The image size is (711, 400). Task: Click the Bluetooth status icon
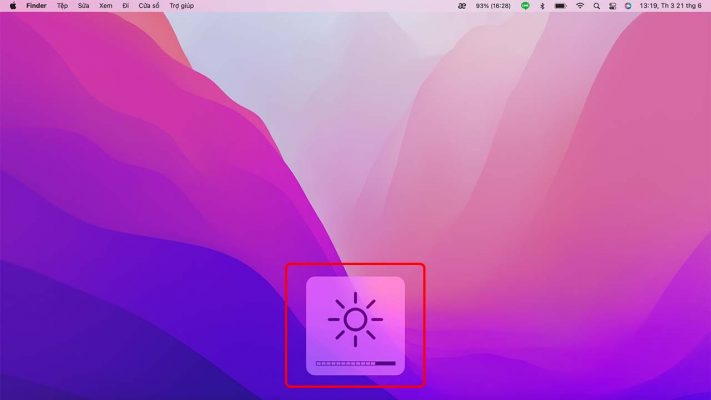pyautogui.click(x=542, y=6)
